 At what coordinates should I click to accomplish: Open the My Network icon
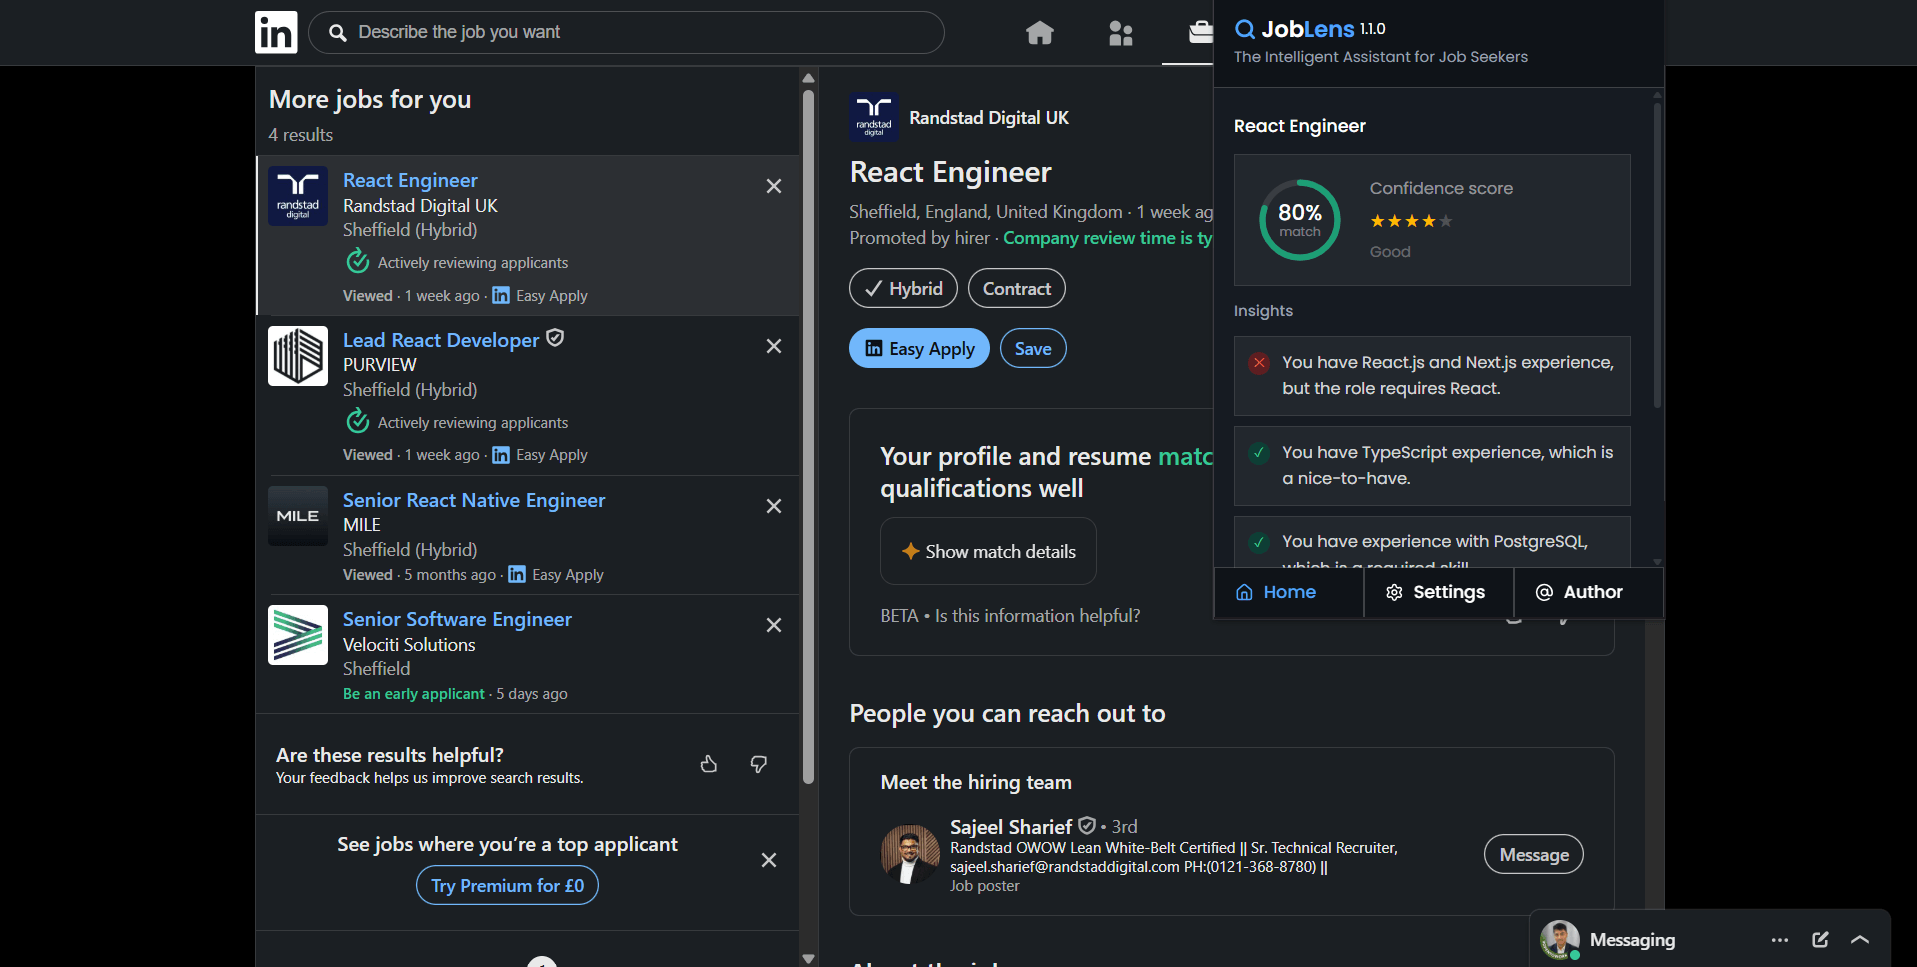[1121, 33]
